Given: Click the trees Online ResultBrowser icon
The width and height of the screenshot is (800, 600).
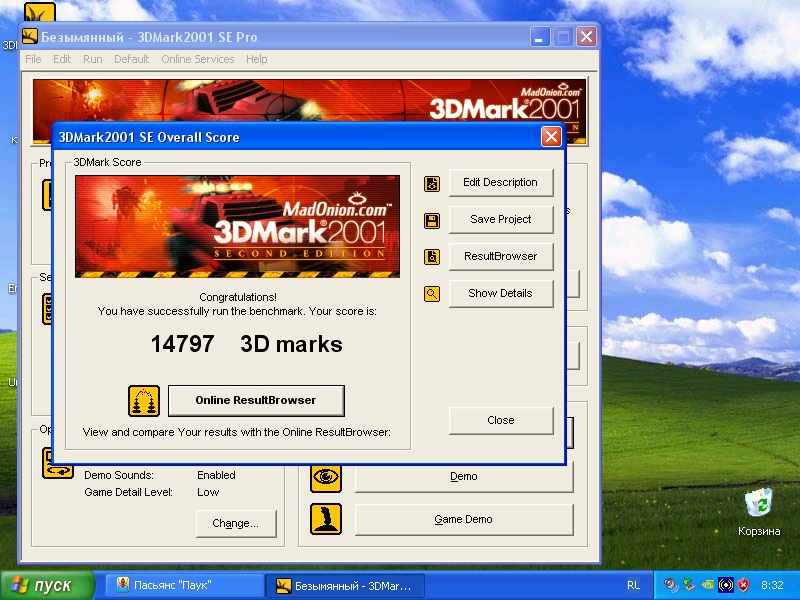Looking at the screenshot, I should click(x=143, y=401).
